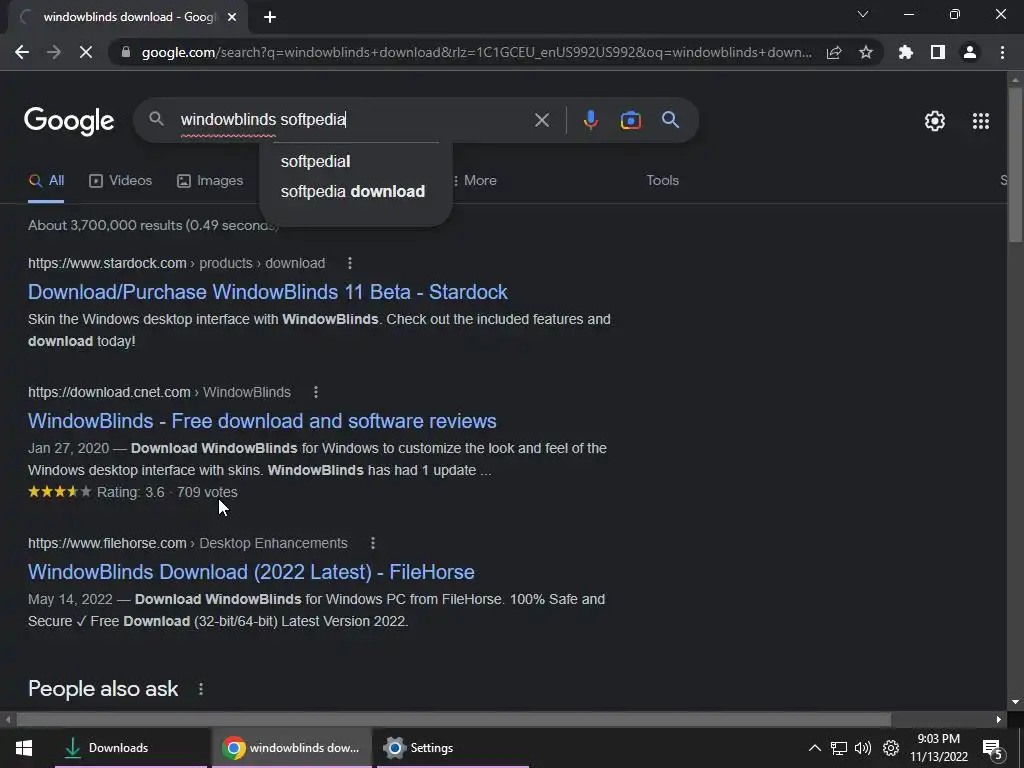Switch to the Settings taskbar window
Viewport: 1024px width, 768px height.
tap(453, 748)
